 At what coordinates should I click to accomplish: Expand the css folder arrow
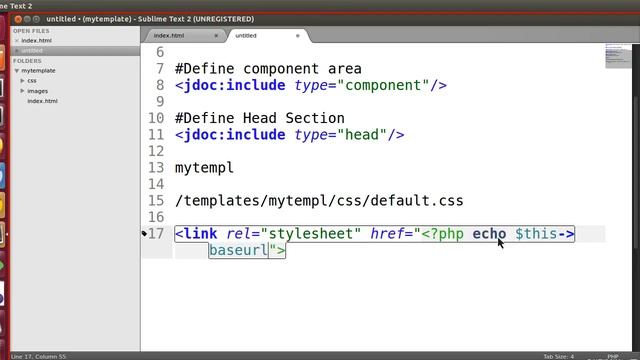[22, 81]
